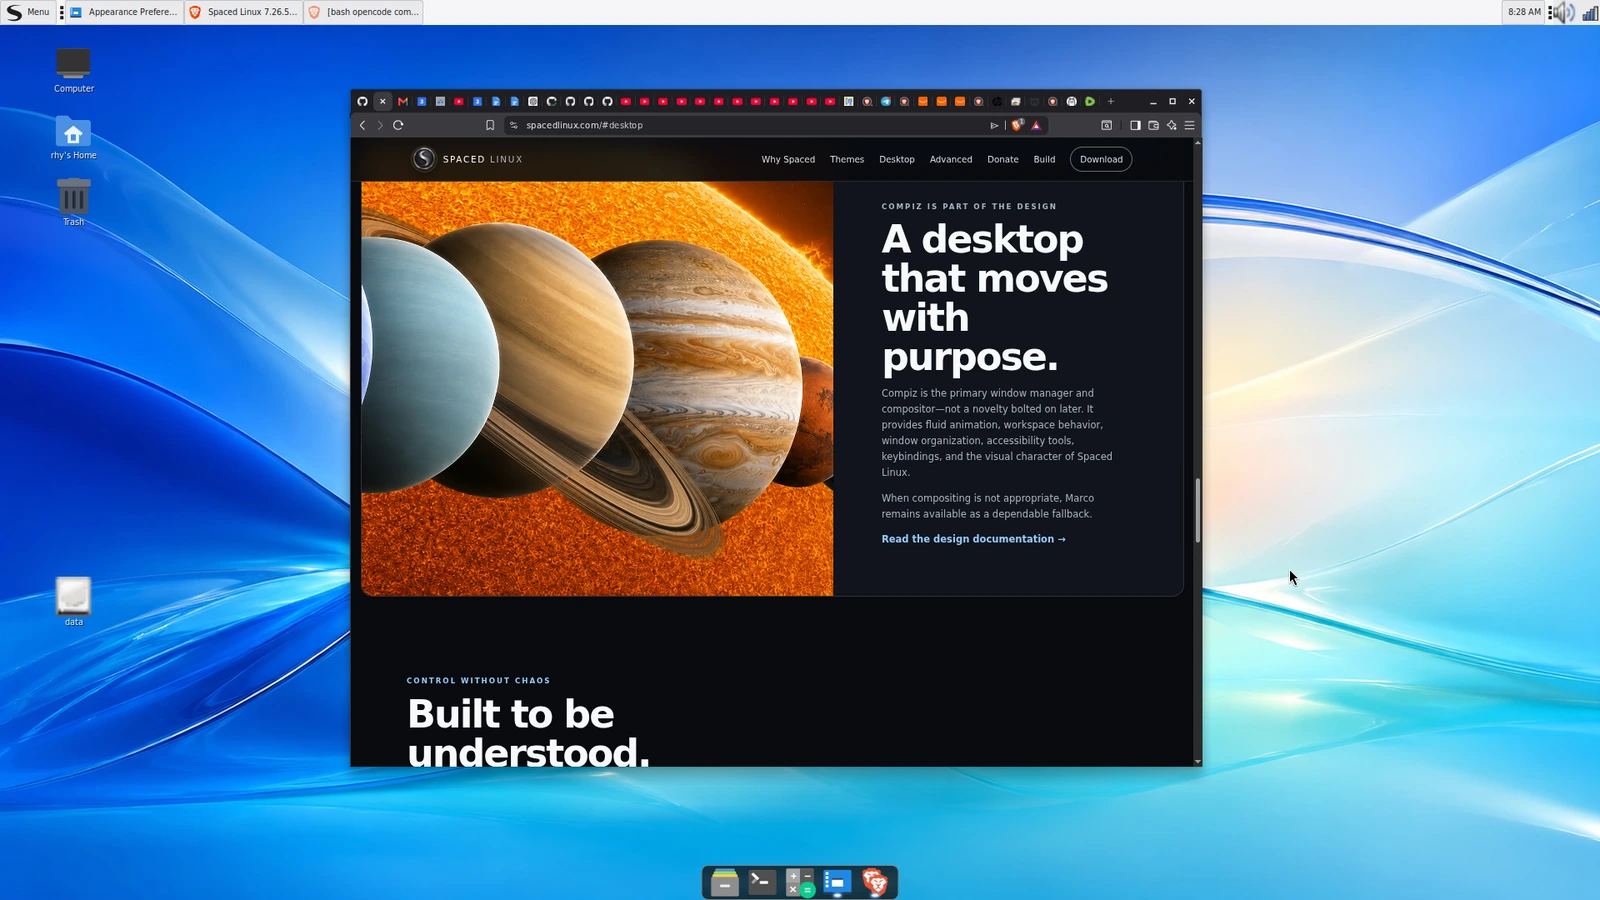Reload the spacedlinux.com page
The image size is (1600, 900).
pyautogui.click(x=398, y=125)
